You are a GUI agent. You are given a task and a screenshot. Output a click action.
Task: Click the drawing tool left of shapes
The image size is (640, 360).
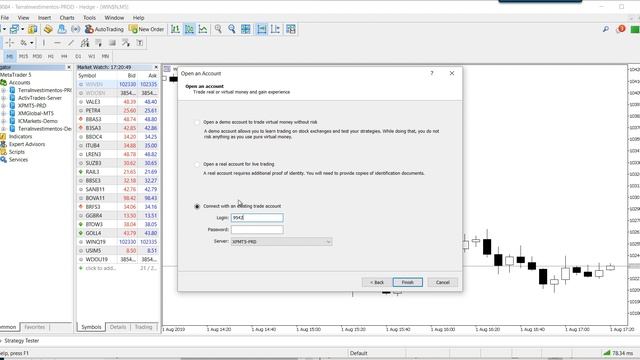99,43
